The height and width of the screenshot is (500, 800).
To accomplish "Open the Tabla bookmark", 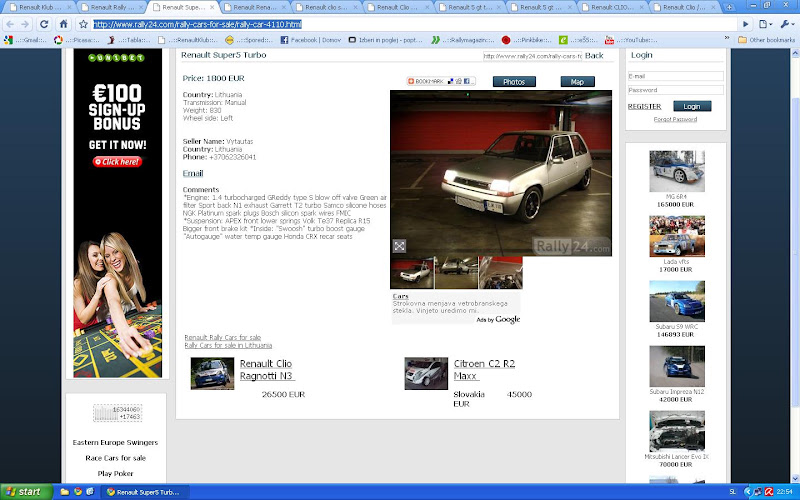I will 129,40.
